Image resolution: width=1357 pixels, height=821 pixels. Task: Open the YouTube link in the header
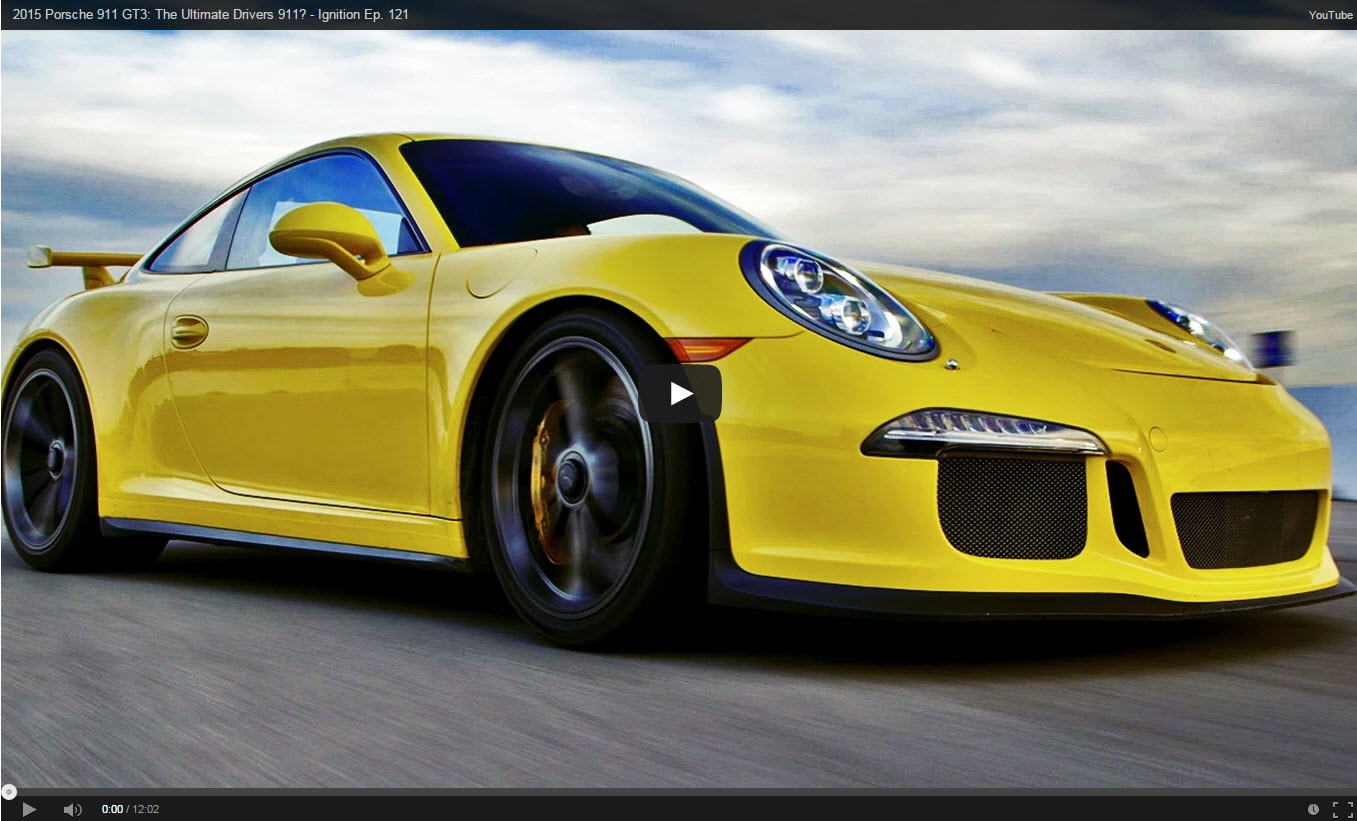[x=1330, y=15]
